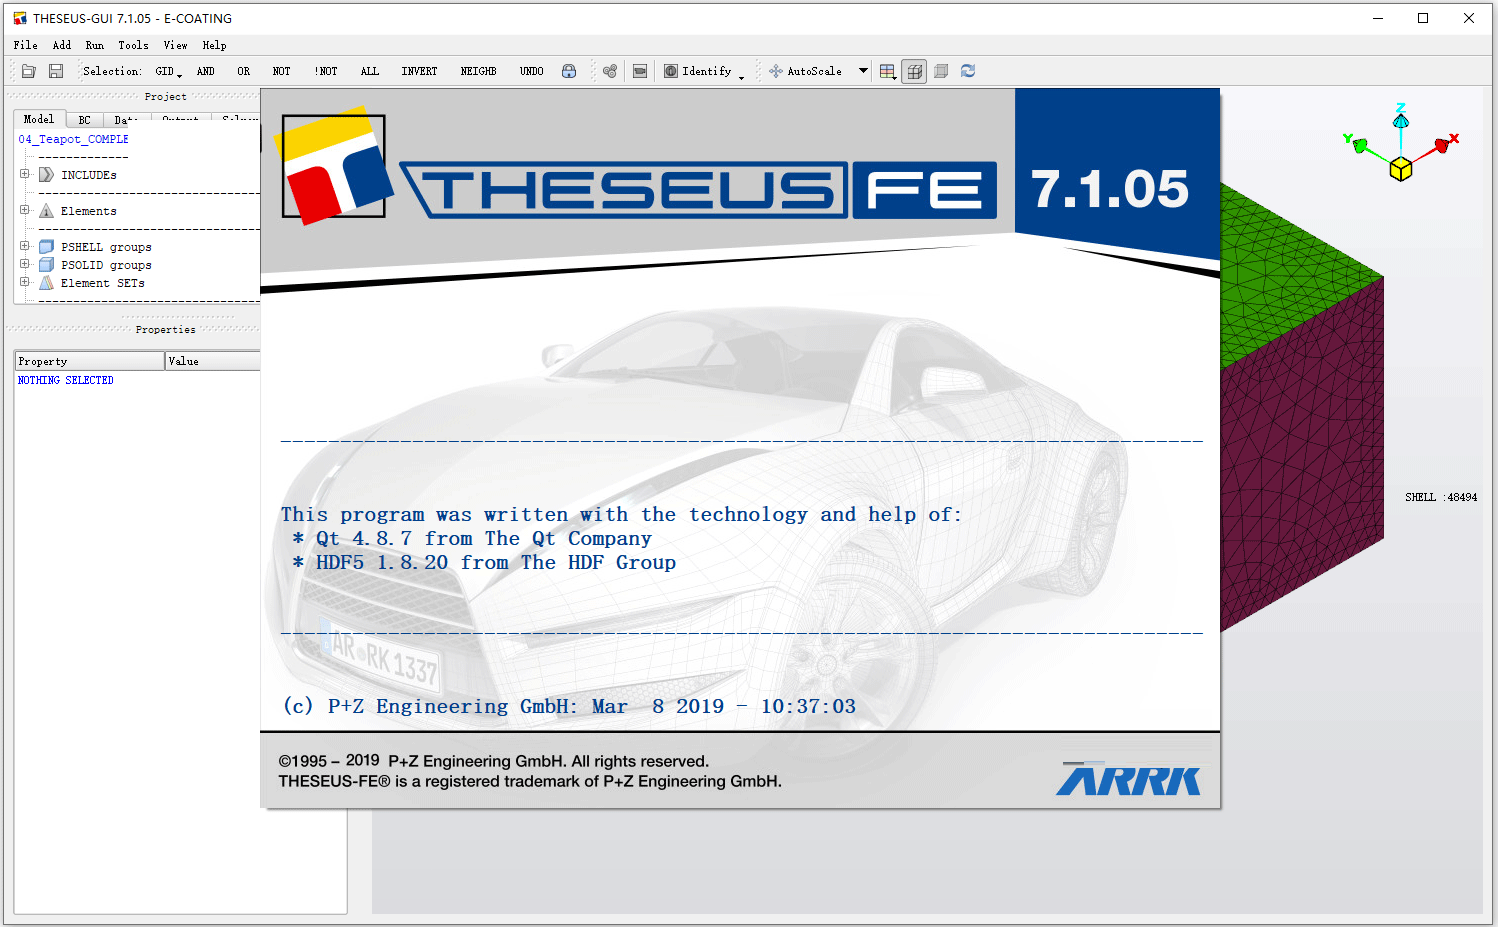Open the File menu
Image resolution: width=1498 pixels, height=927 pixels.
[x=26, y=45]
